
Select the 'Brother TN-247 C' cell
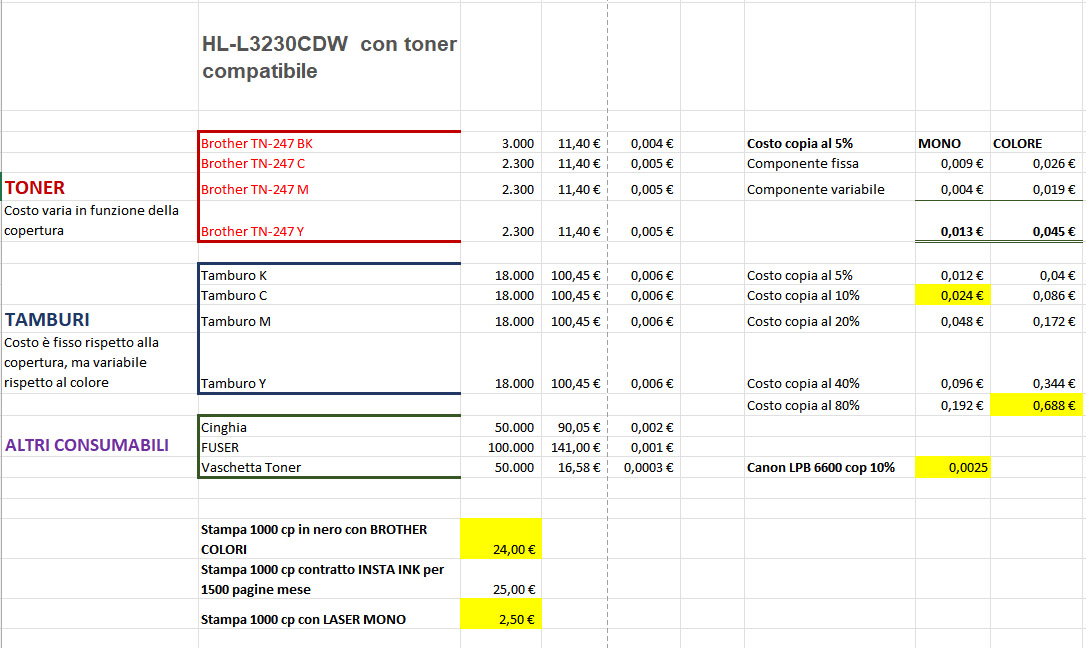(329, 163)
